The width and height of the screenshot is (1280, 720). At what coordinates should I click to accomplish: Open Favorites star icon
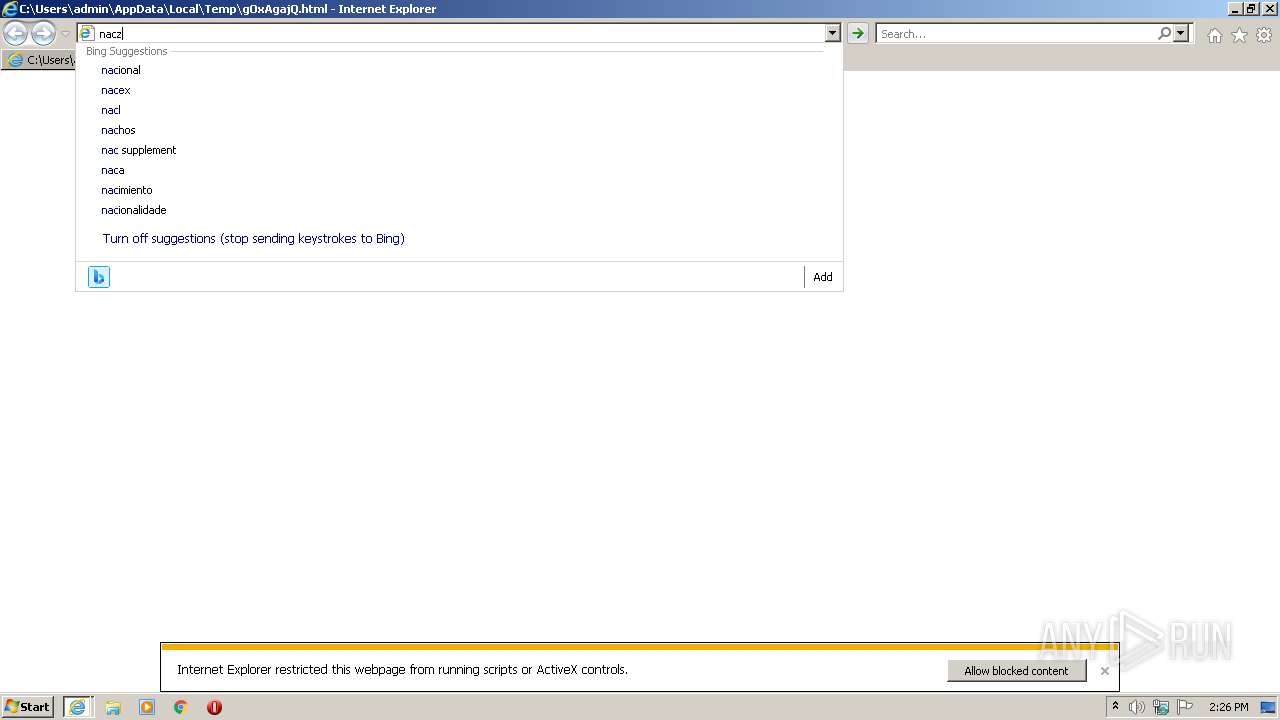tap(1239, 35)
